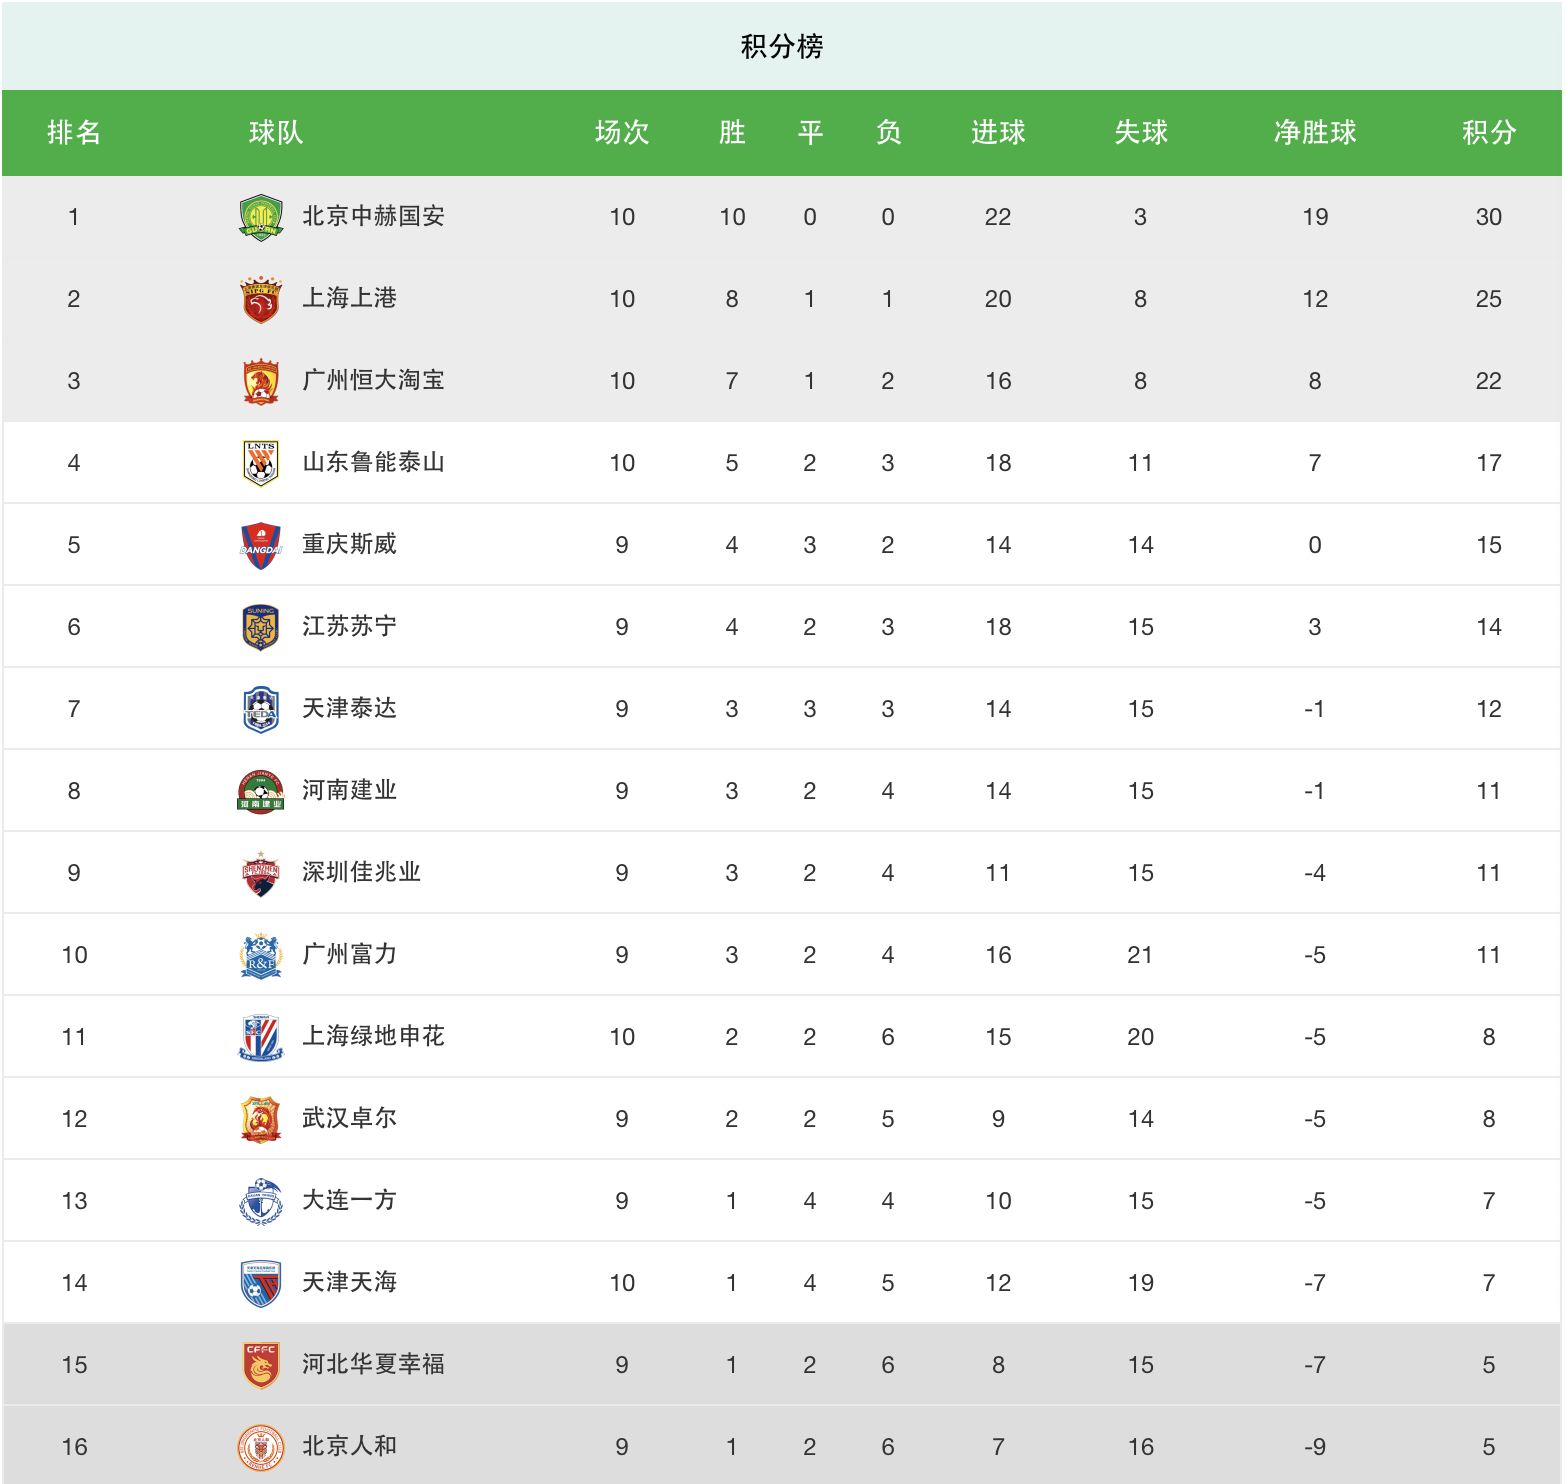Click the 上海上港 team logo
This screenshot has width=1566, height=1484.
(261, 299)
